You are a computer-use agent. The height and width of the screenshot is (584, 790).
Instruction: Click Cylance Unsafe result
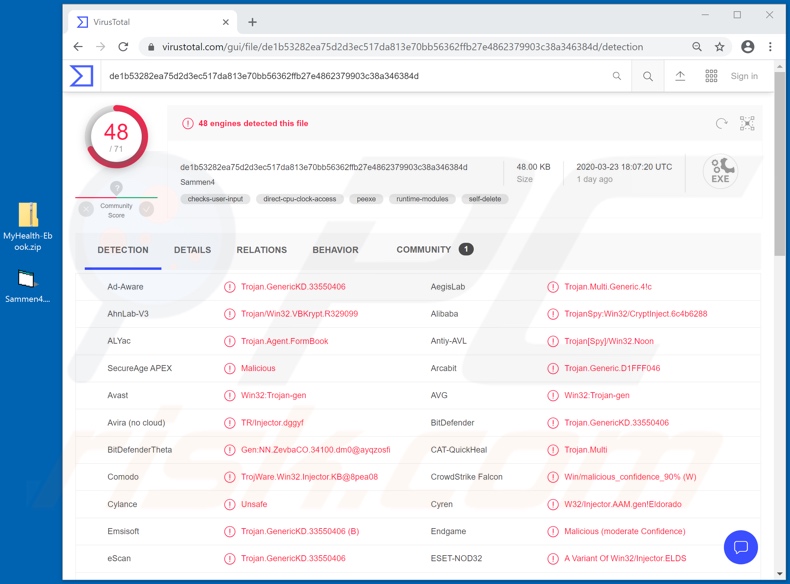coord(254,504)
